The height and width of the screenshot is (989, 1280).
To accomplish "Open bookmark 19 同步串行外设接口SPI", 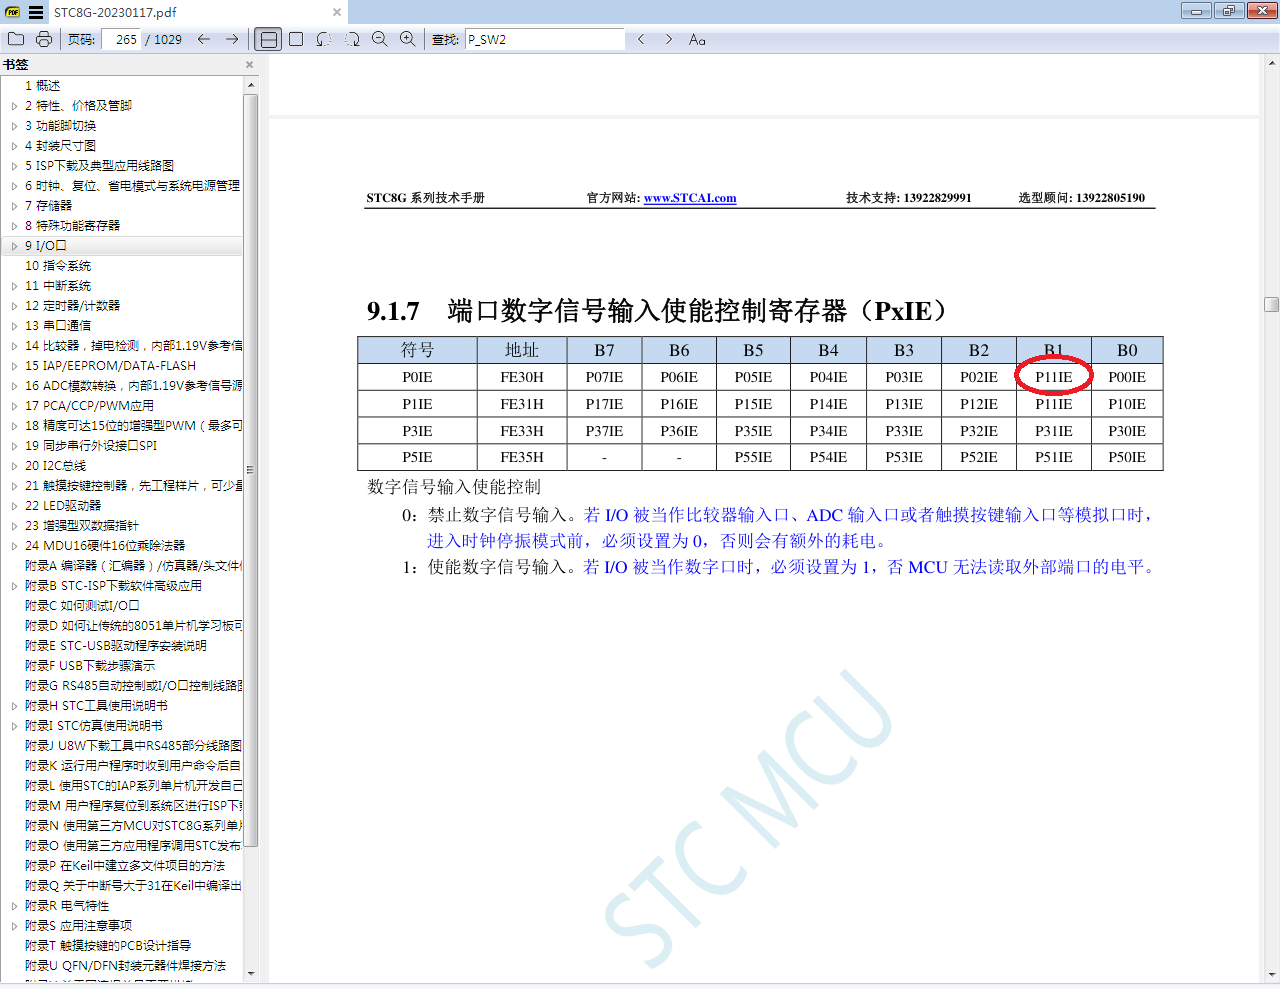I will click(91, 446).
